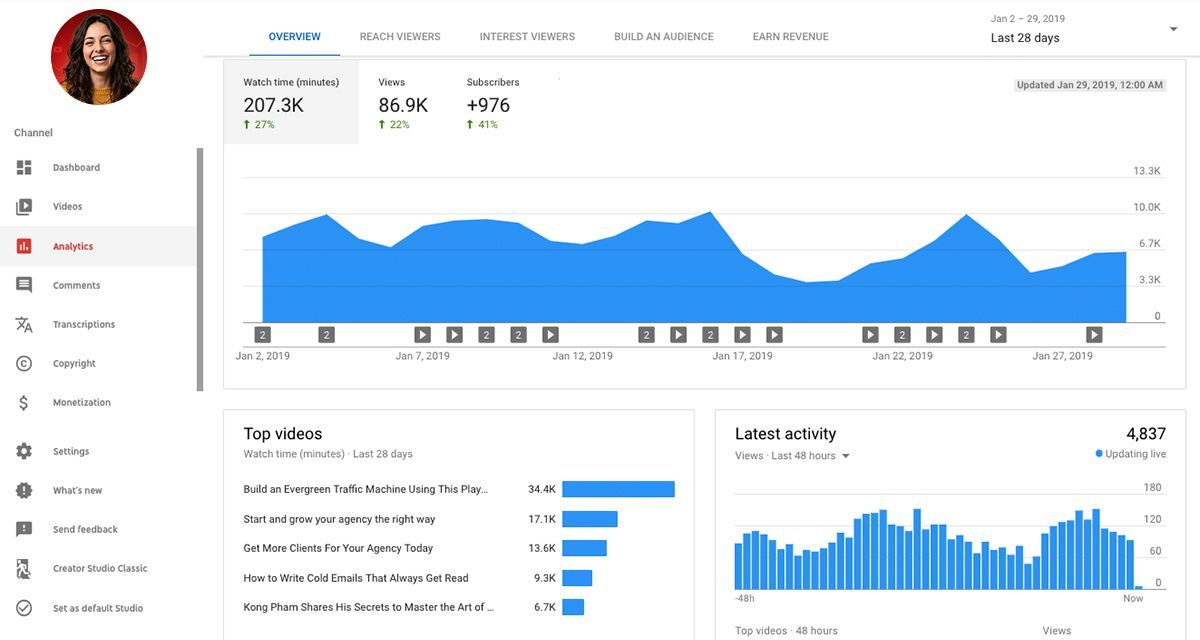The width and height of the screenshot is (1200, 640).
Task: Click the Monetization dollar icon
Action: (x=24, y=403)
